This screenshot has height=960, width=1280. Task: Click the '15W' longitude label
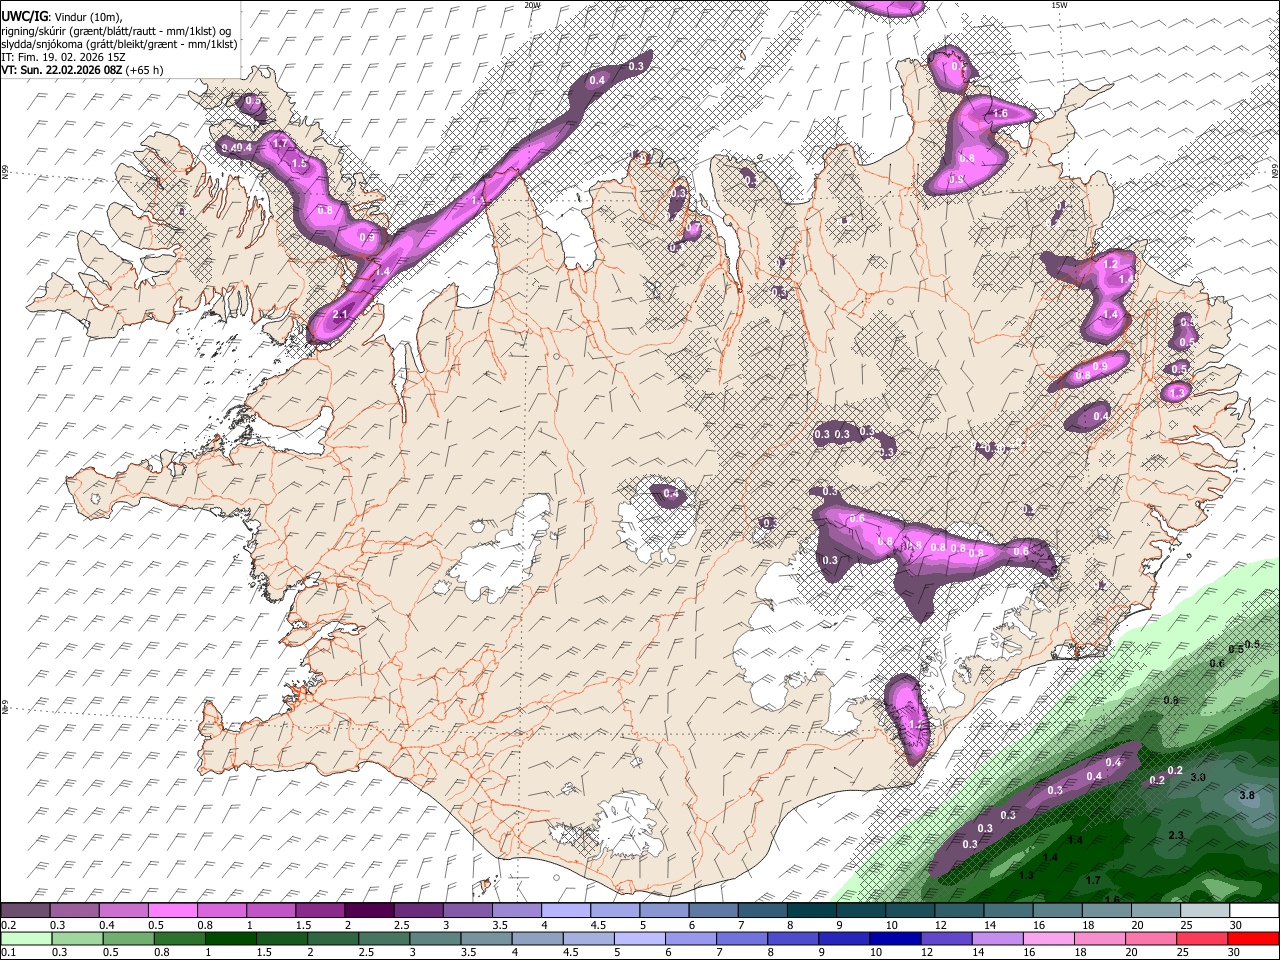1059,5
